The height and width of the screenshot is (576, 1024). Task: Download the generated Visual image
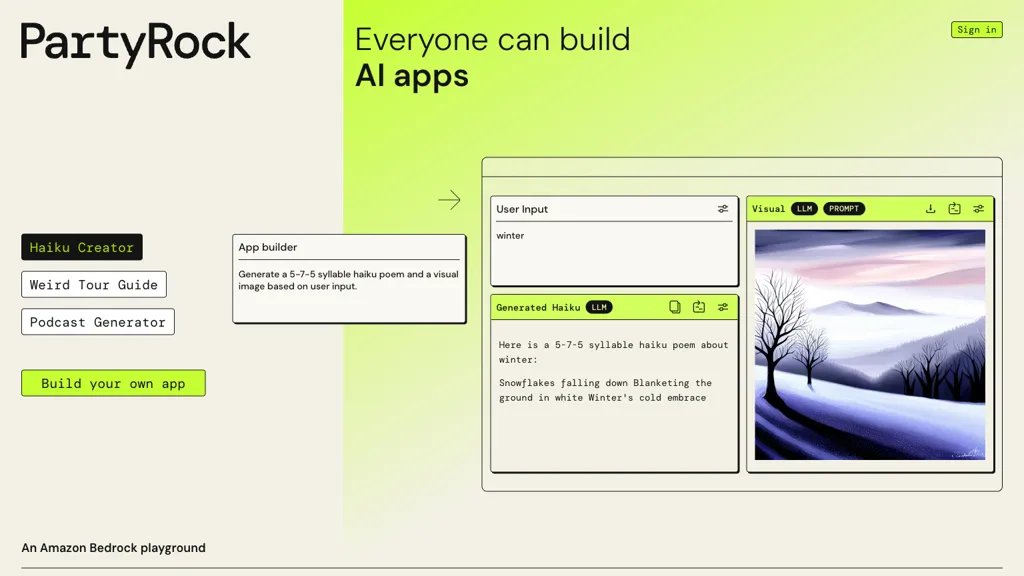click(x=930, y=209)
